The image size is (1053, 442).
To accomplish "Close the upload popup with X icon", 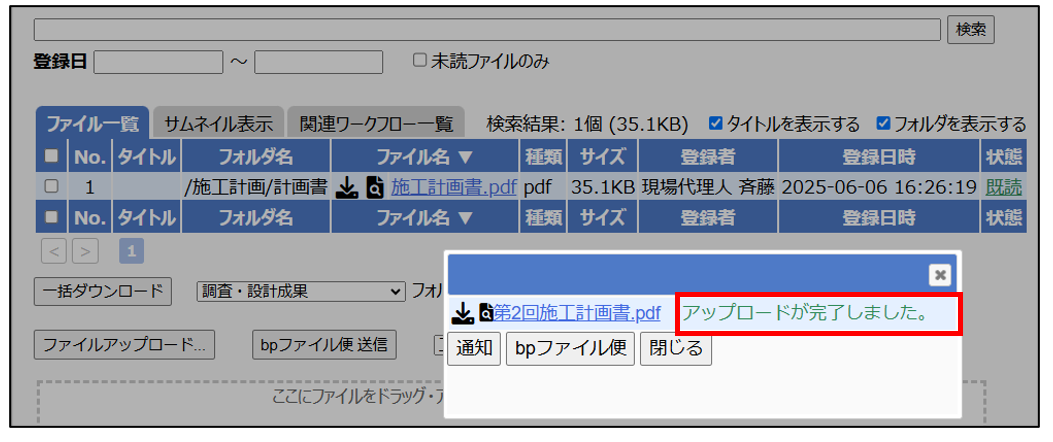I will [x=938, y=274].
